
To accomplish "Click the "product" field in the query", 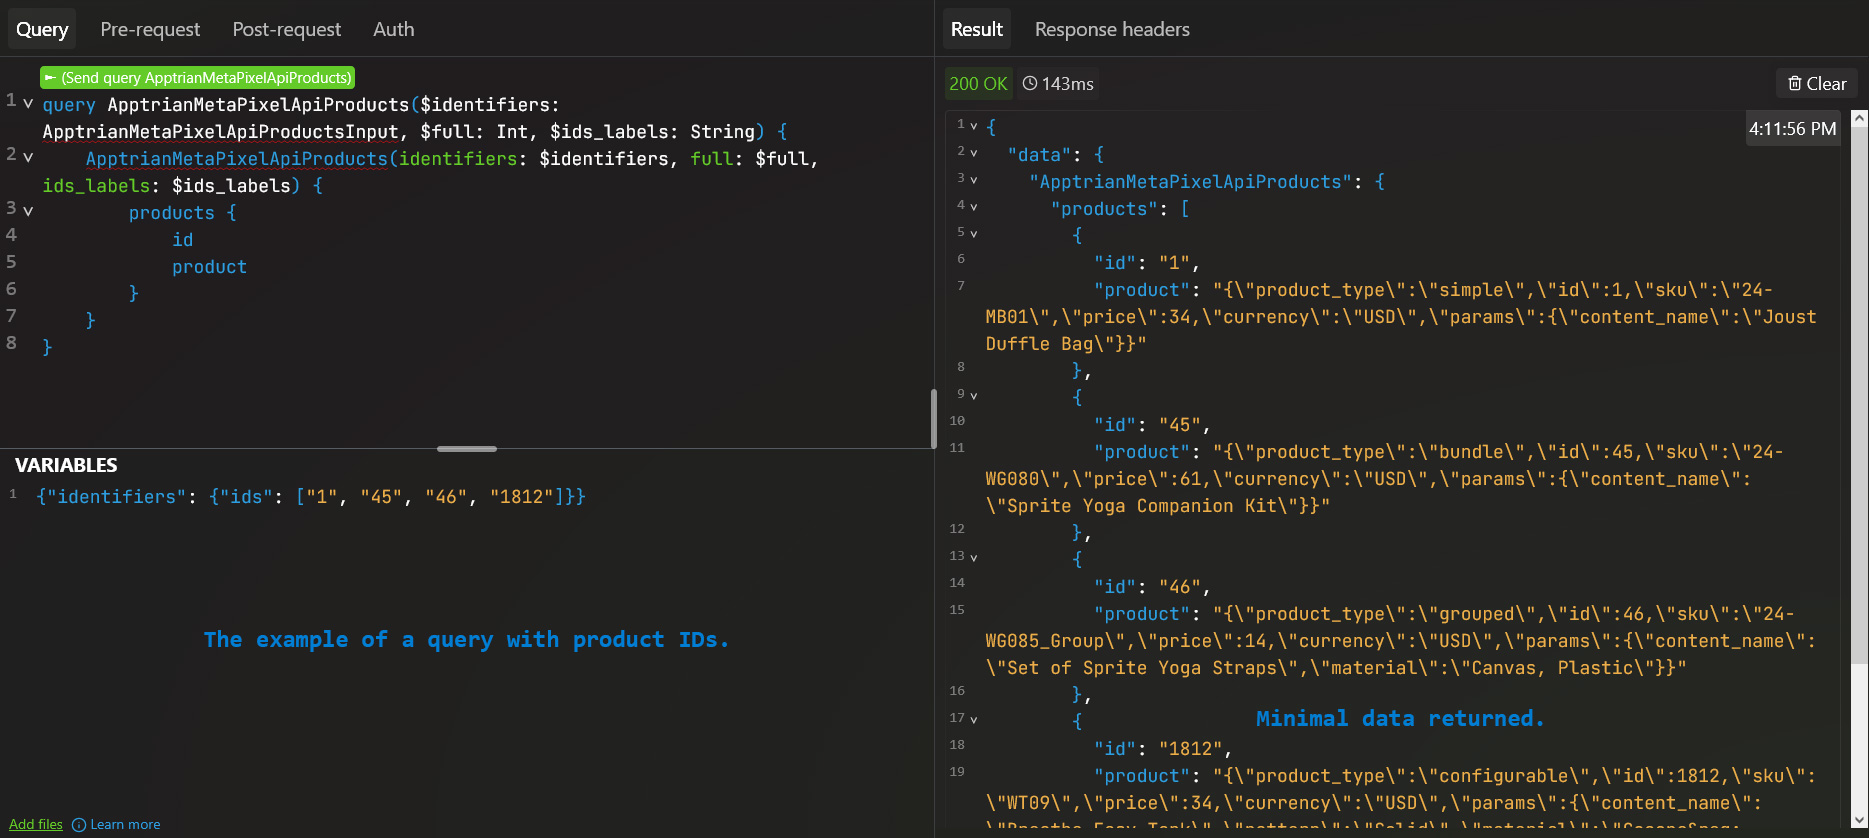I will [x=209, y=267].
